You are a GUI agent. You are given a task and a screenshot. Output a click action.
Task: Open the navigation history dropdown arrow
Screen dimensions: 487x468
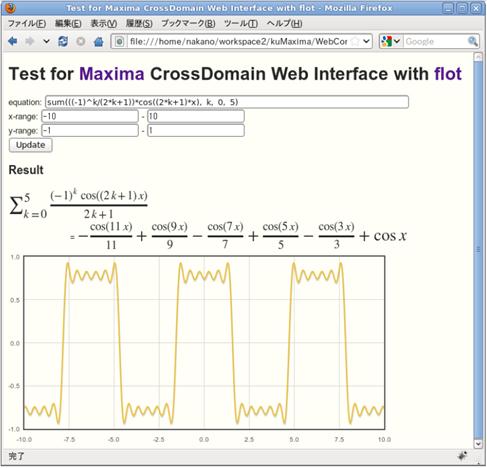click(x=46, y=42)
